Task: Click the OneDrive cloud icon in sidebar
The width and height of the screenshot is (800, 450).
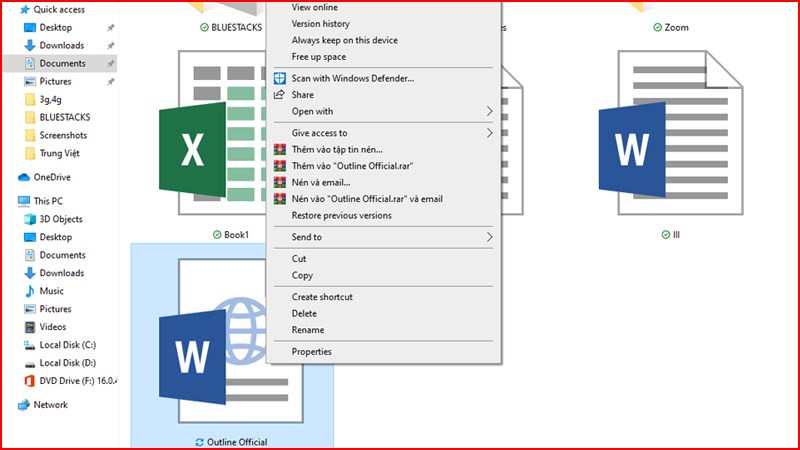Action: pyautogui.click(x=25, y=177)
